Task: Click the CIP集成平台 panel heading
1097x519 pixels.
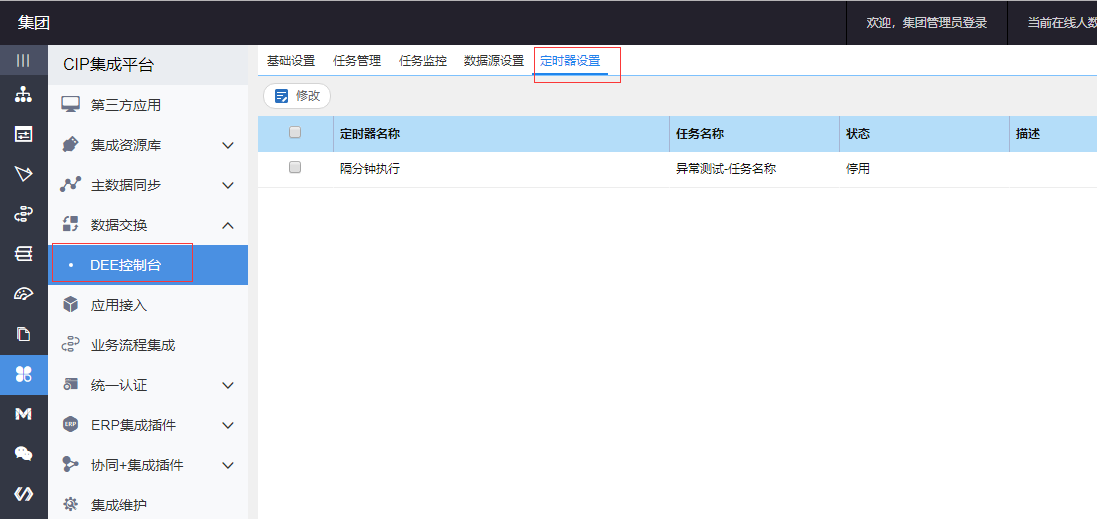Action: tap(108, 65)
